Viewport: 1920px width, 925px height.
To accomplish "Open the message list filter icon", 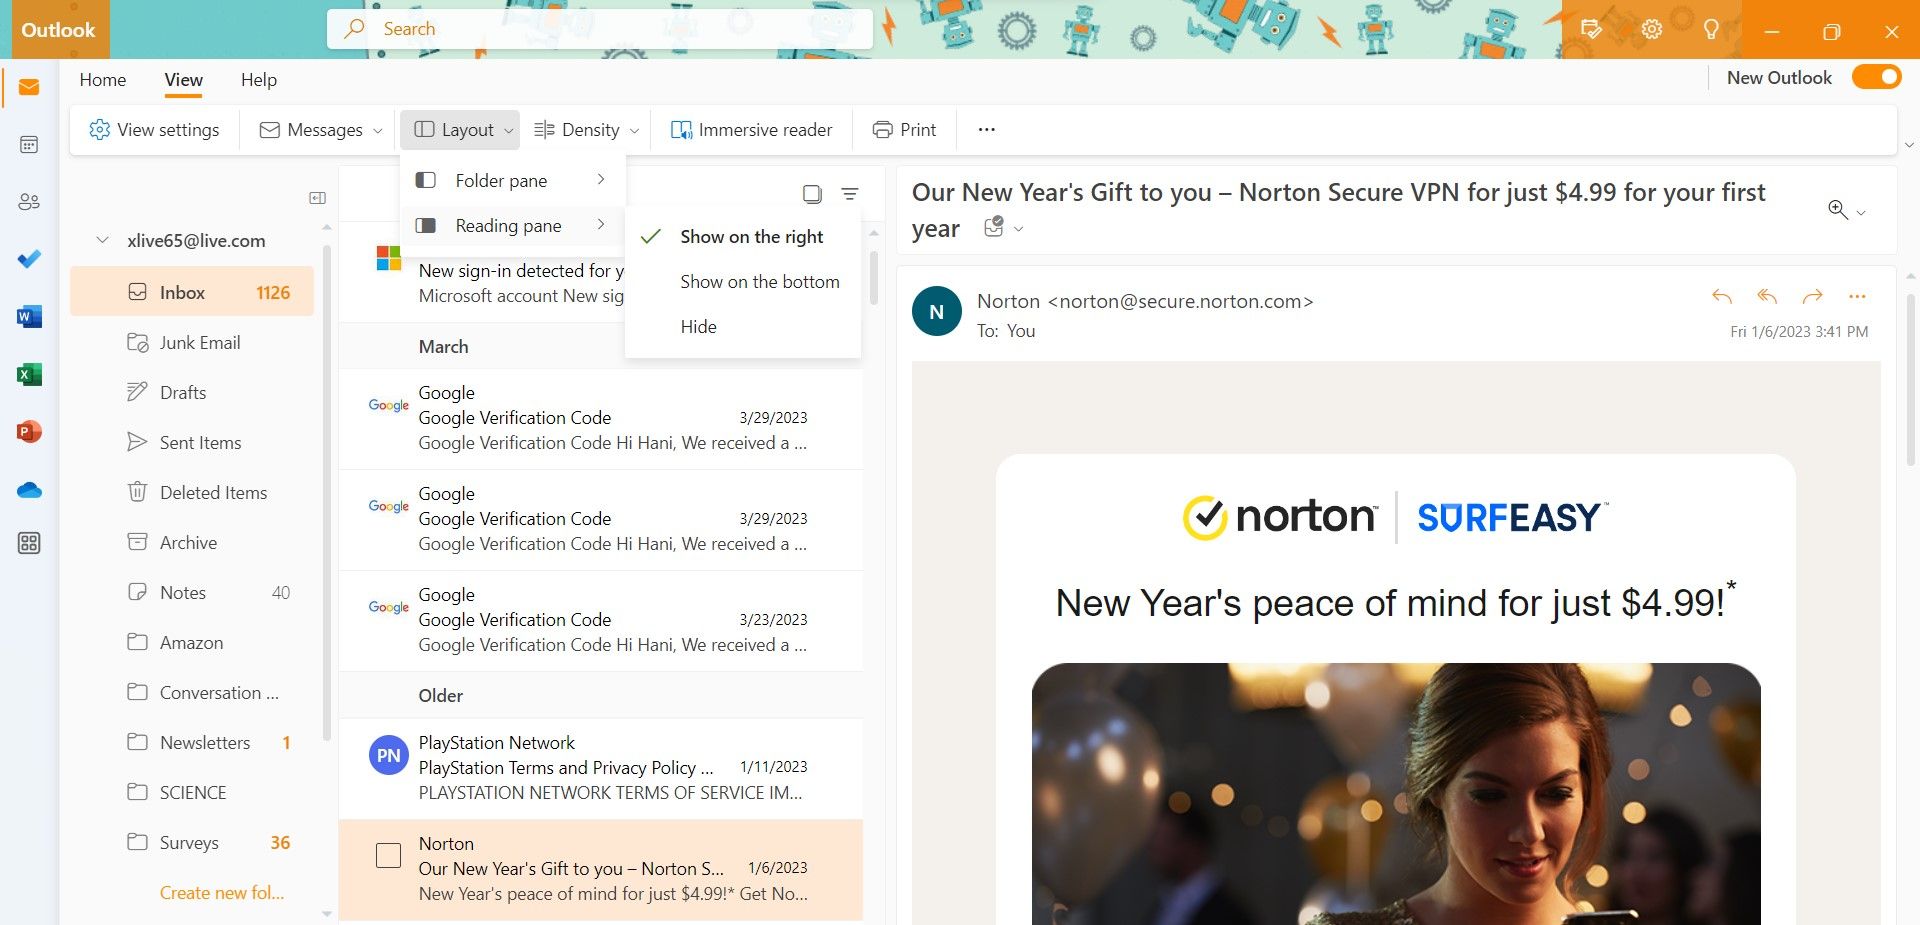I will click(850, 194).
